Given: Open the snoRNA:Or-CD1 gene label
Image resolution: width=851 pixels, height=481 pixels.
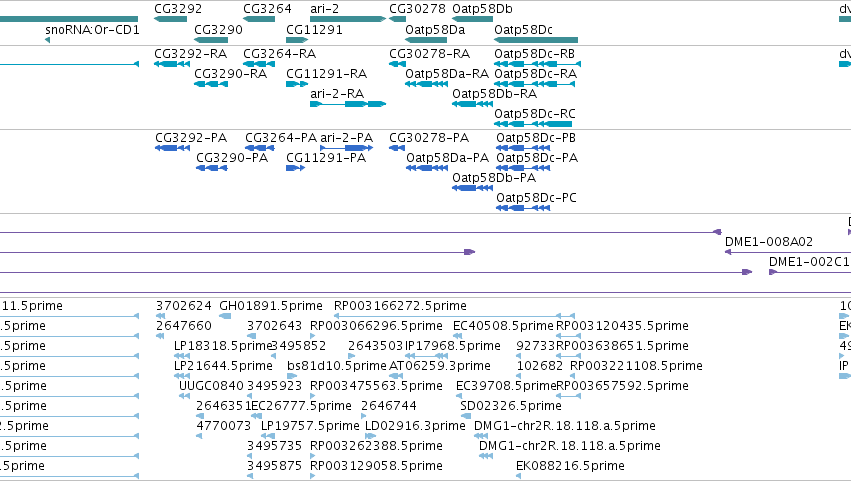Looking at the screenshot, I should point(92,29).
